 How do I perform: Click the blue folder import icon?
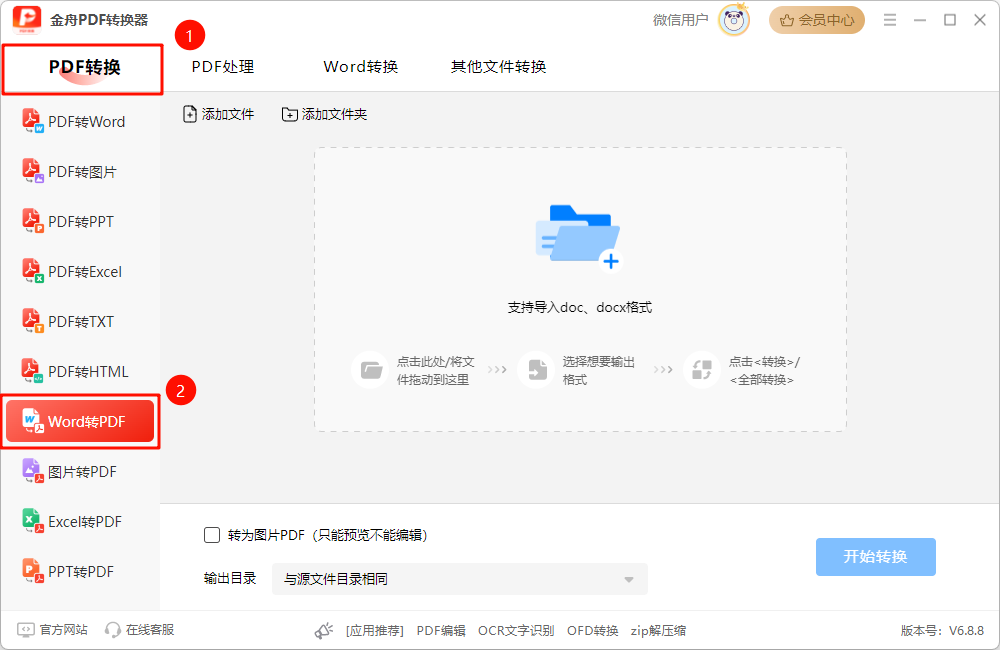578,237
